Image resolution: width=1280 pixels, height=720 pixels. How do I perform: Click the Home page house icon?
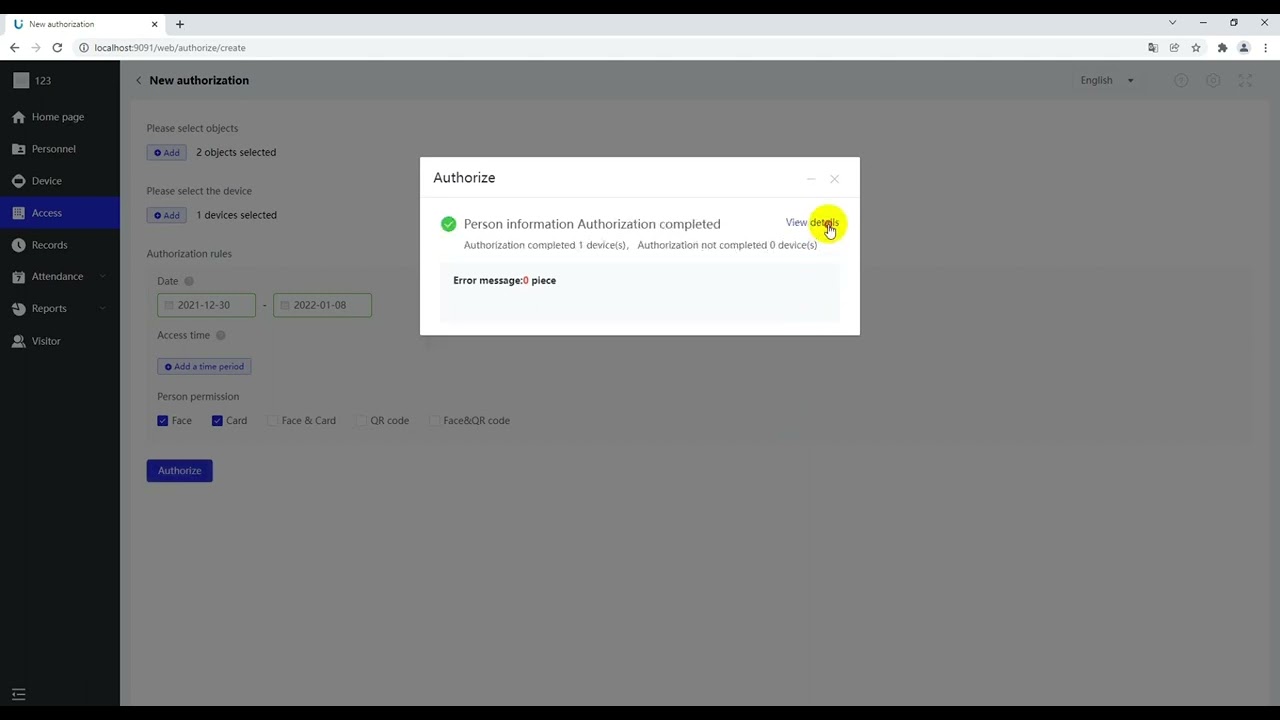tap(18, 117)
